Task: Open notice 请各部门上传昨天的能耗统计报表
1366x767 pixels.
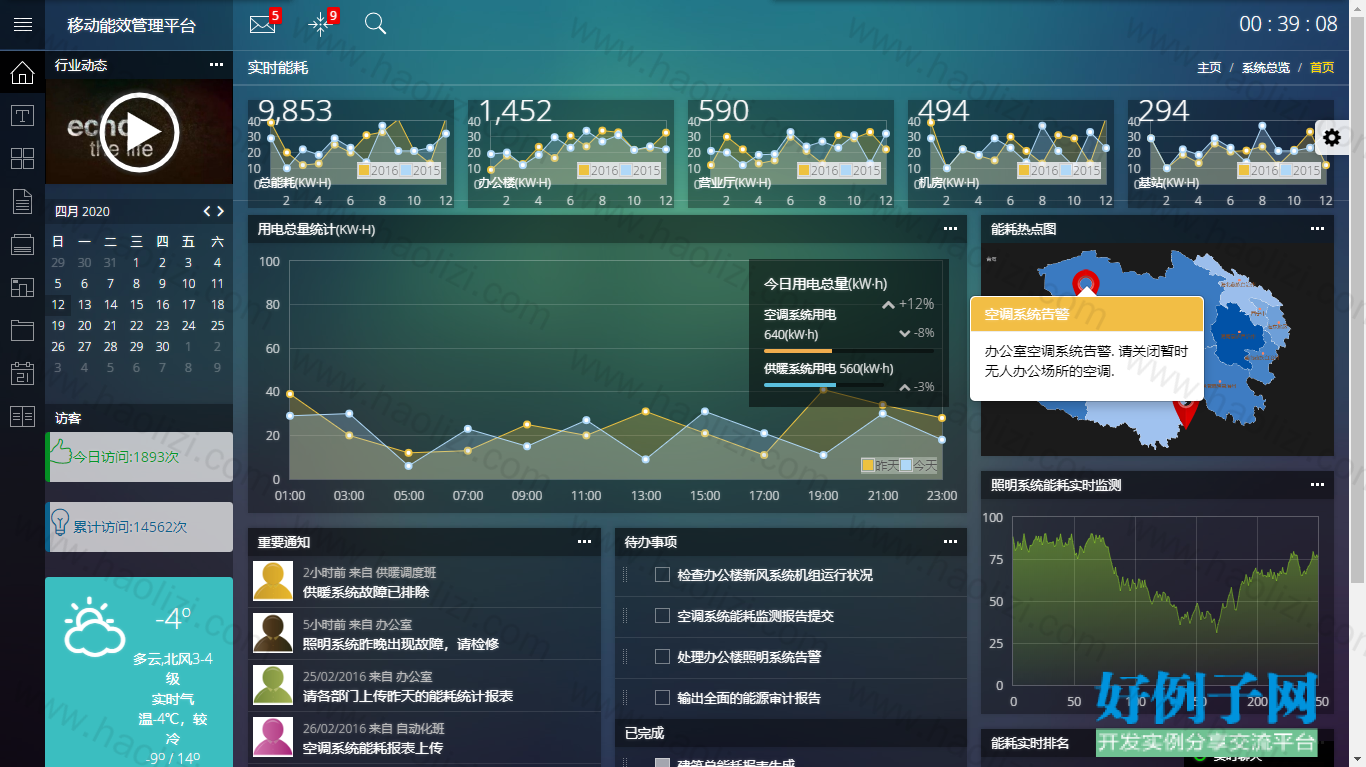Action: (x=408, y=696)
